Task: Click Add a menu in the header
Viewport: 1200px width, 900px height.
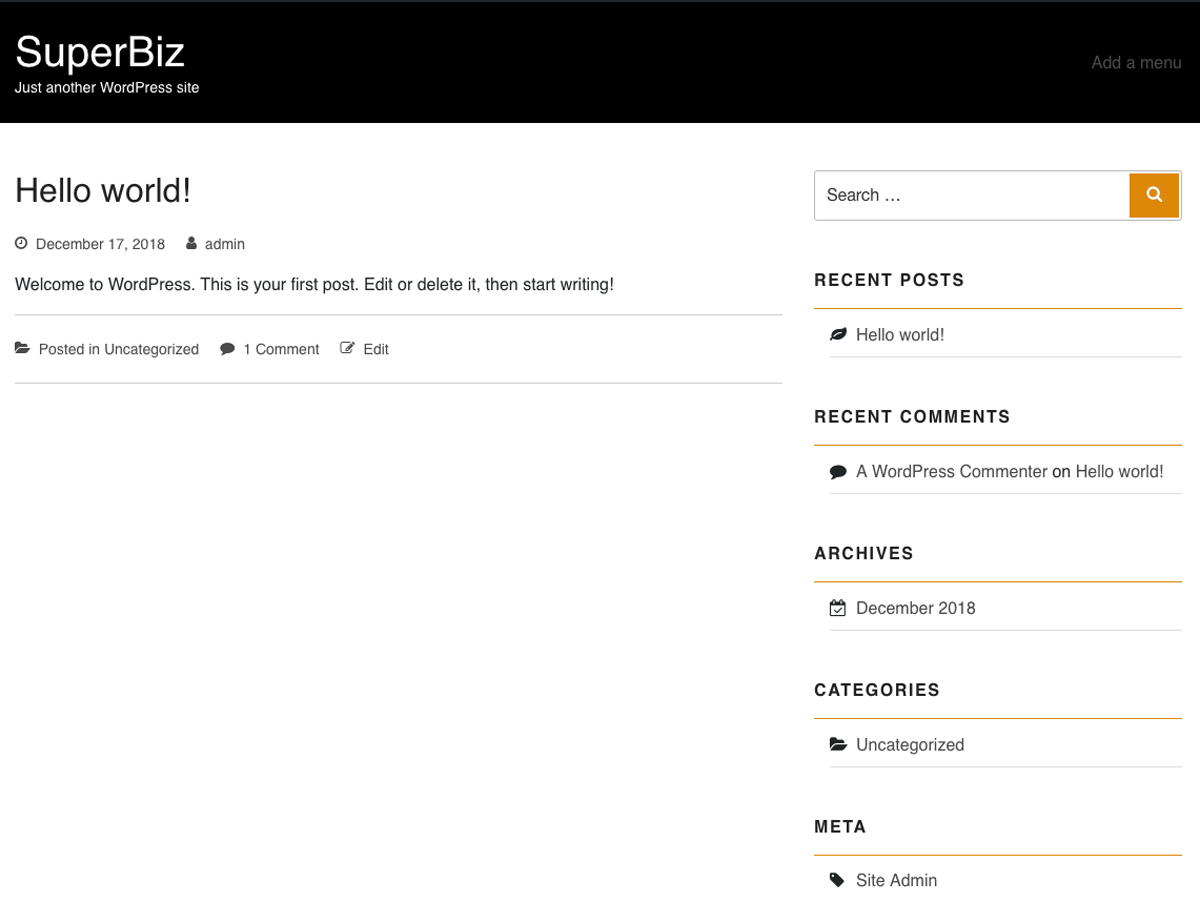Action: point(1136,62)
